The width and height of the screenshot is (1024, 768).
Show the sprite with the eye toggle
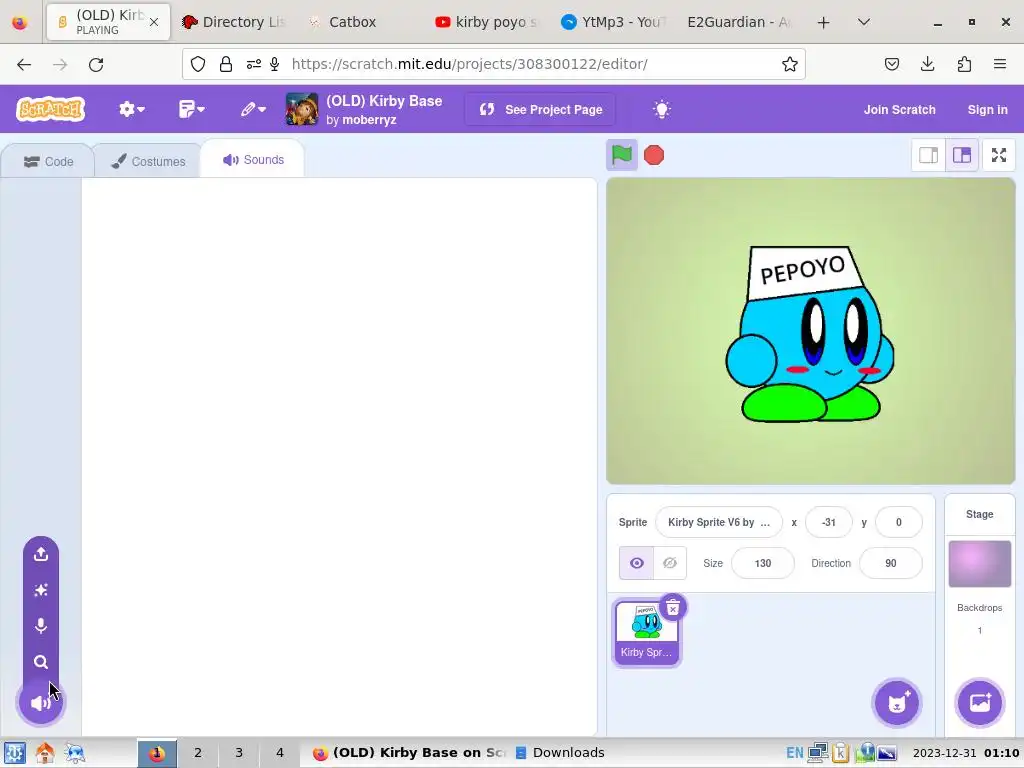[x=636, y=563]
